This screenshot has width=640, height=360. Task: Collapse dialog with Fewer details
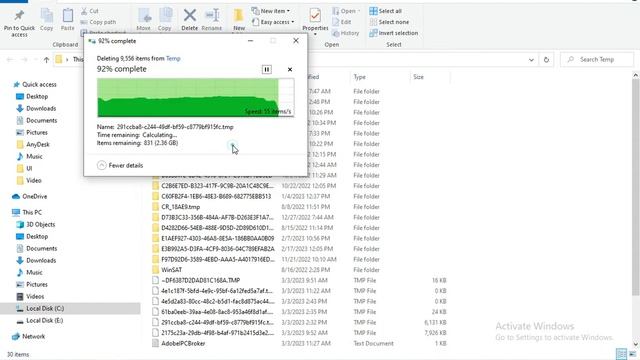[x=120, y=165]
